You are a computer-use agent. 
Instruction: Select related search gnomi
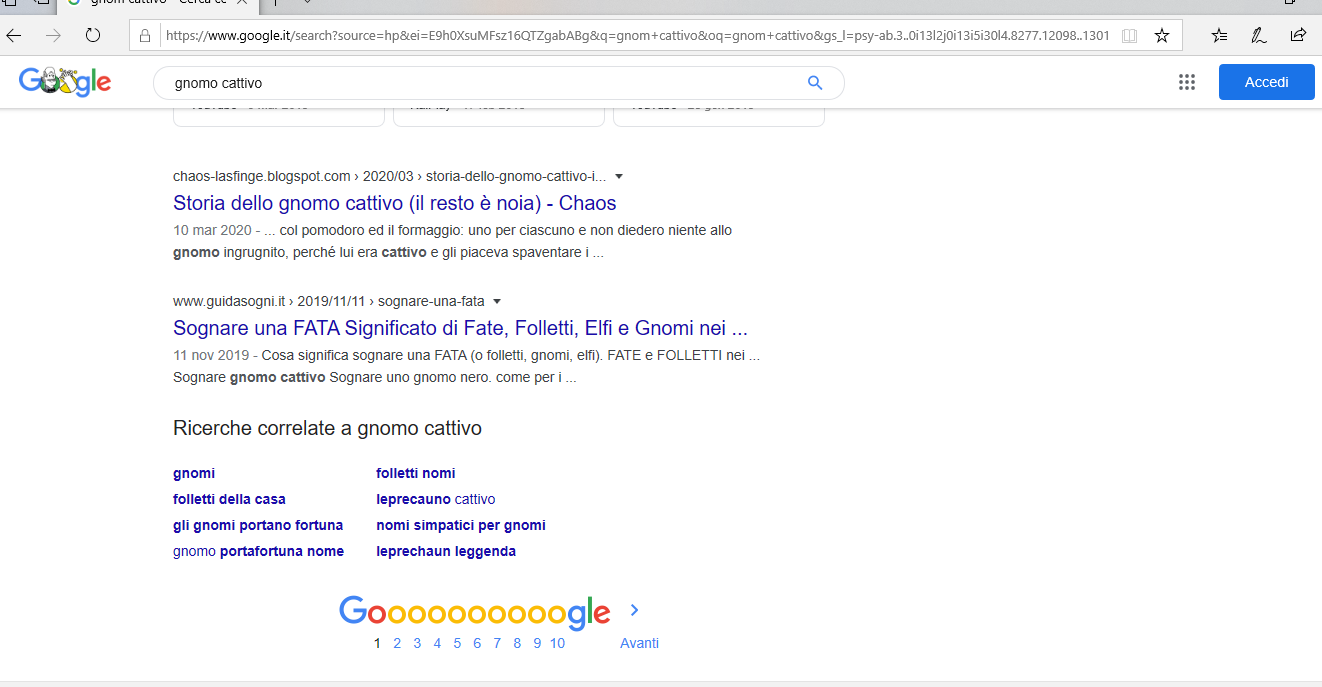(194, 473)
